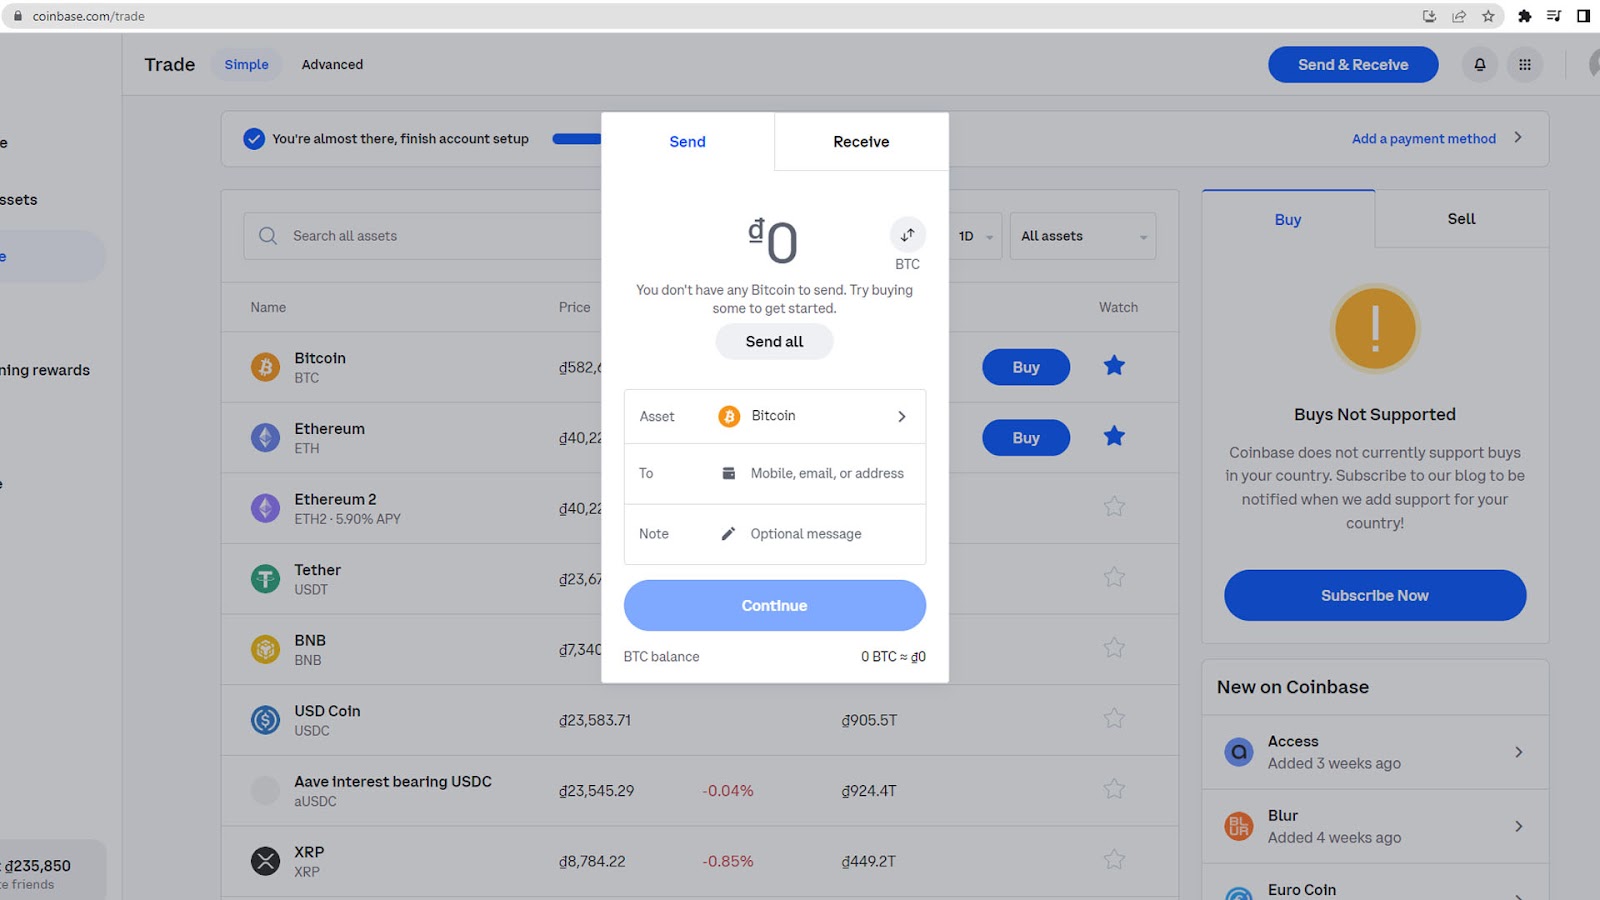This screenshot has height=900, width=1600.
Task: Switch to Advanced trade mode
Action: tap(332, 65)
